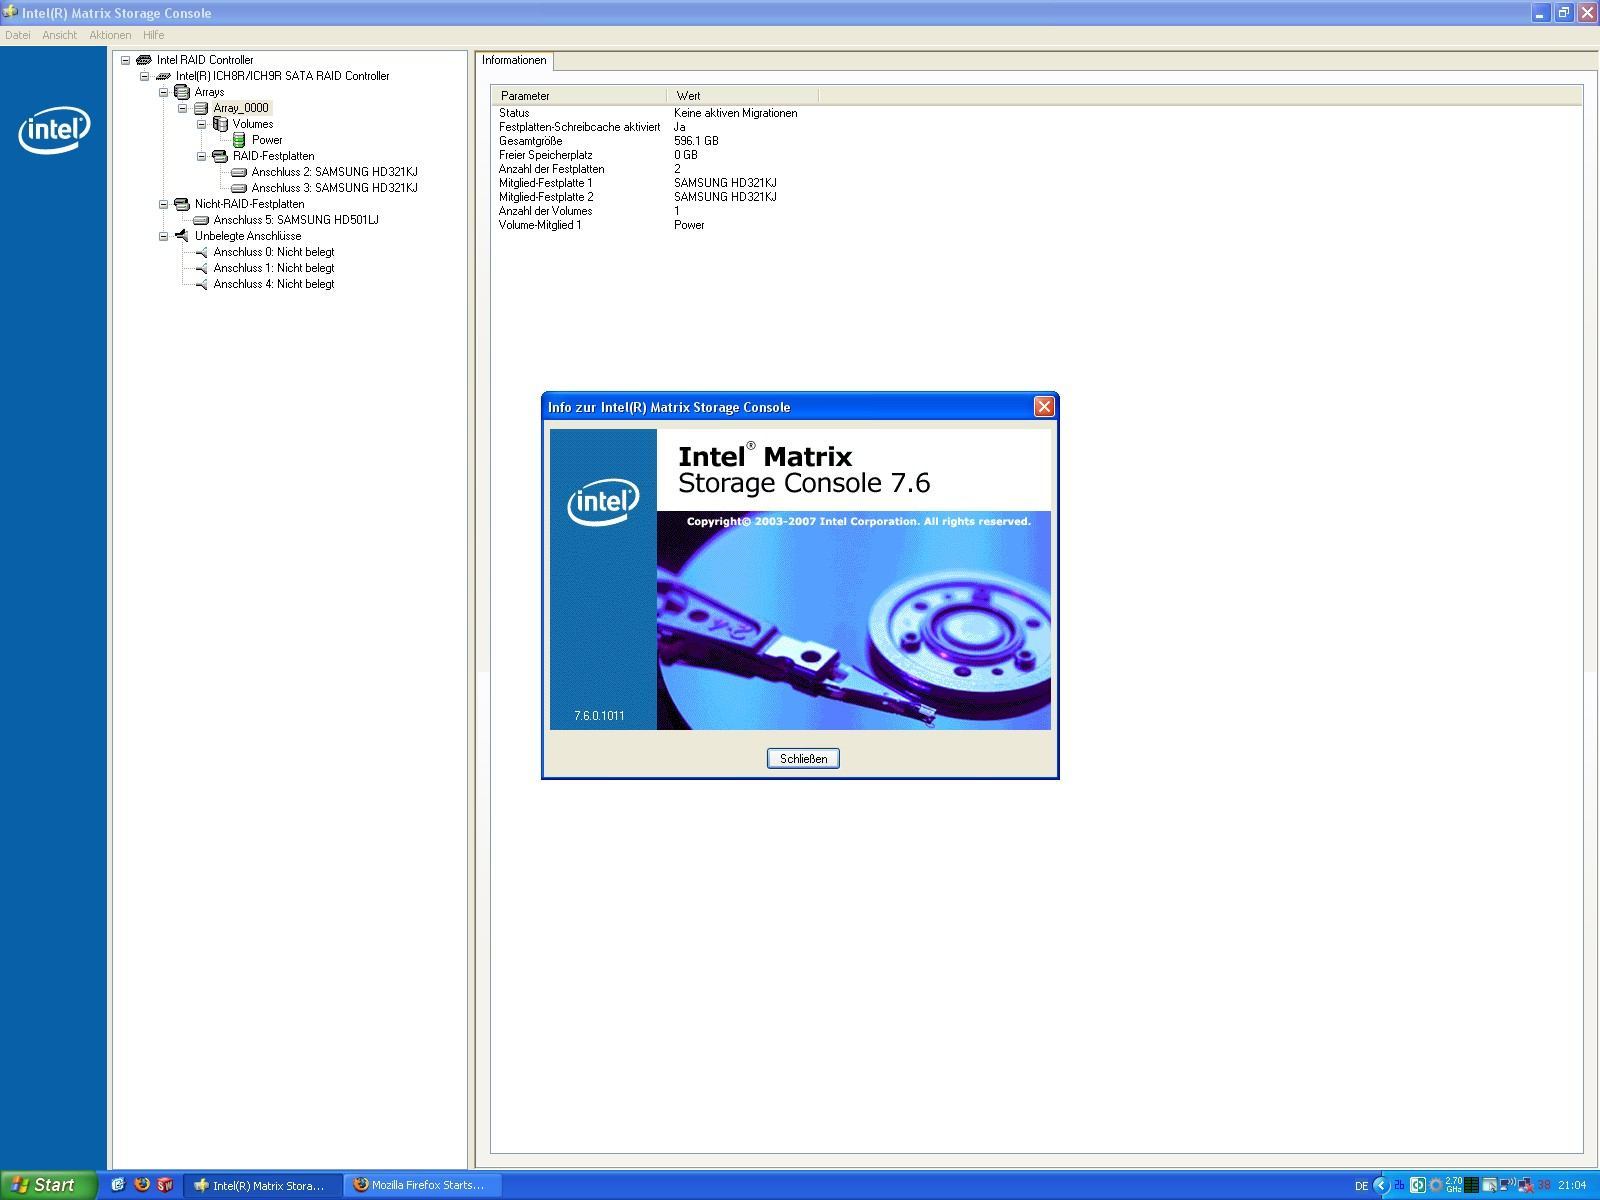Click the 'Keine aktiven Migrationen' status value

[735, 113]
